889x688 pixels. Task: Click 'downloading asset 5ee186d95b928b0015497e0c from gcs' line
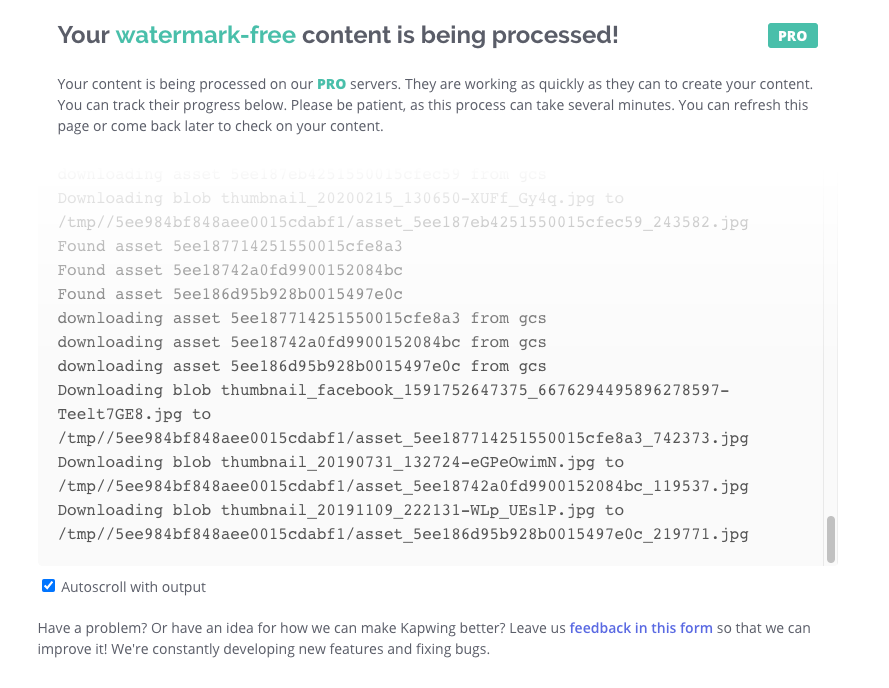[302, 366]
